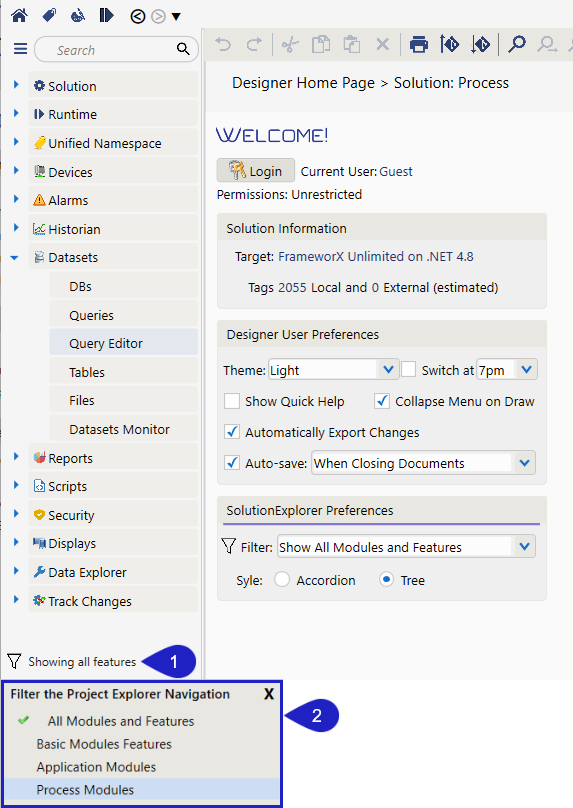573x808 pixels.
Task: Click the tag icon in top bar
Action: tap(49, 15)
